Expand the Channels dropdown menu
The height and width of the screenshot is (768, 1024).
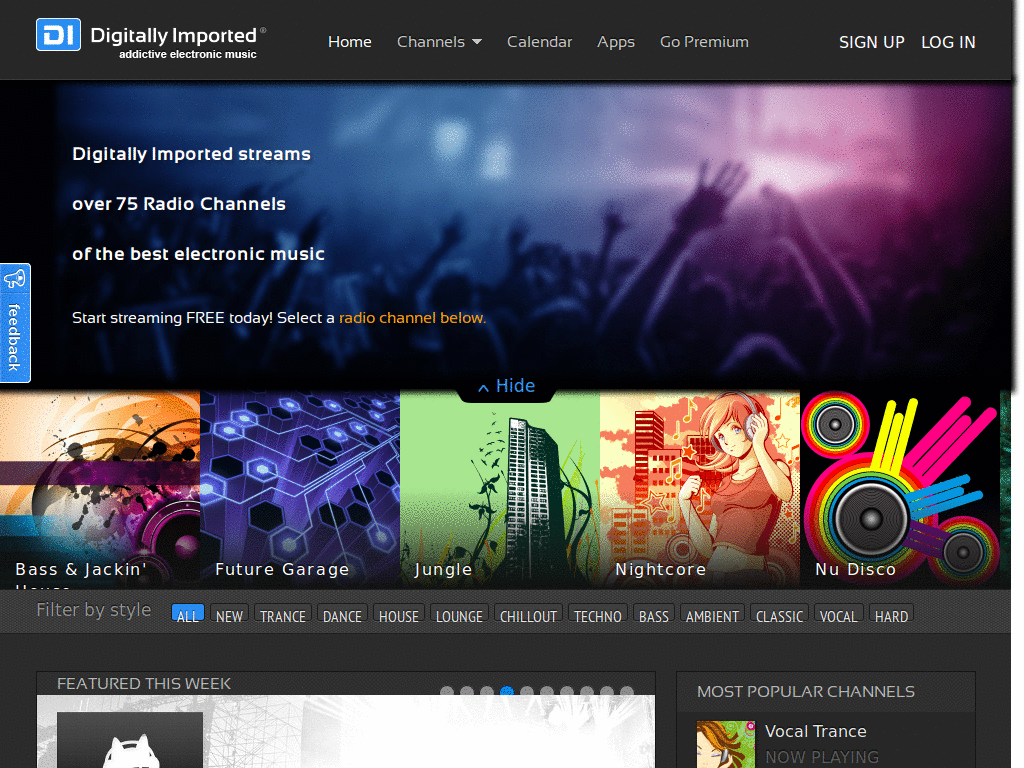[439, 42]
